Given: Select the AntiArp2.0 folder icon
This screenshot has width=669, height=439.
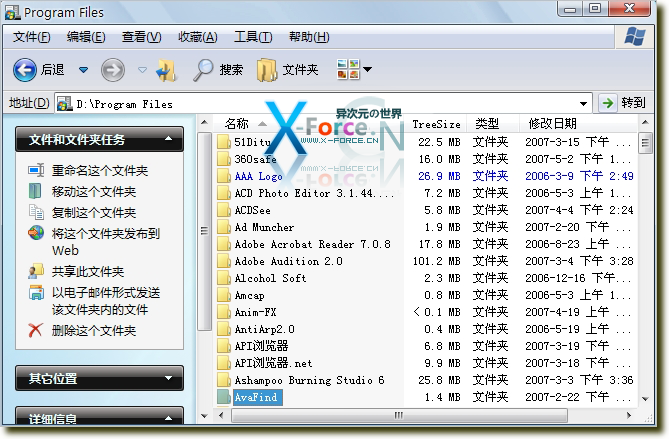Looking at the screenshot, I should coord(224,329).
